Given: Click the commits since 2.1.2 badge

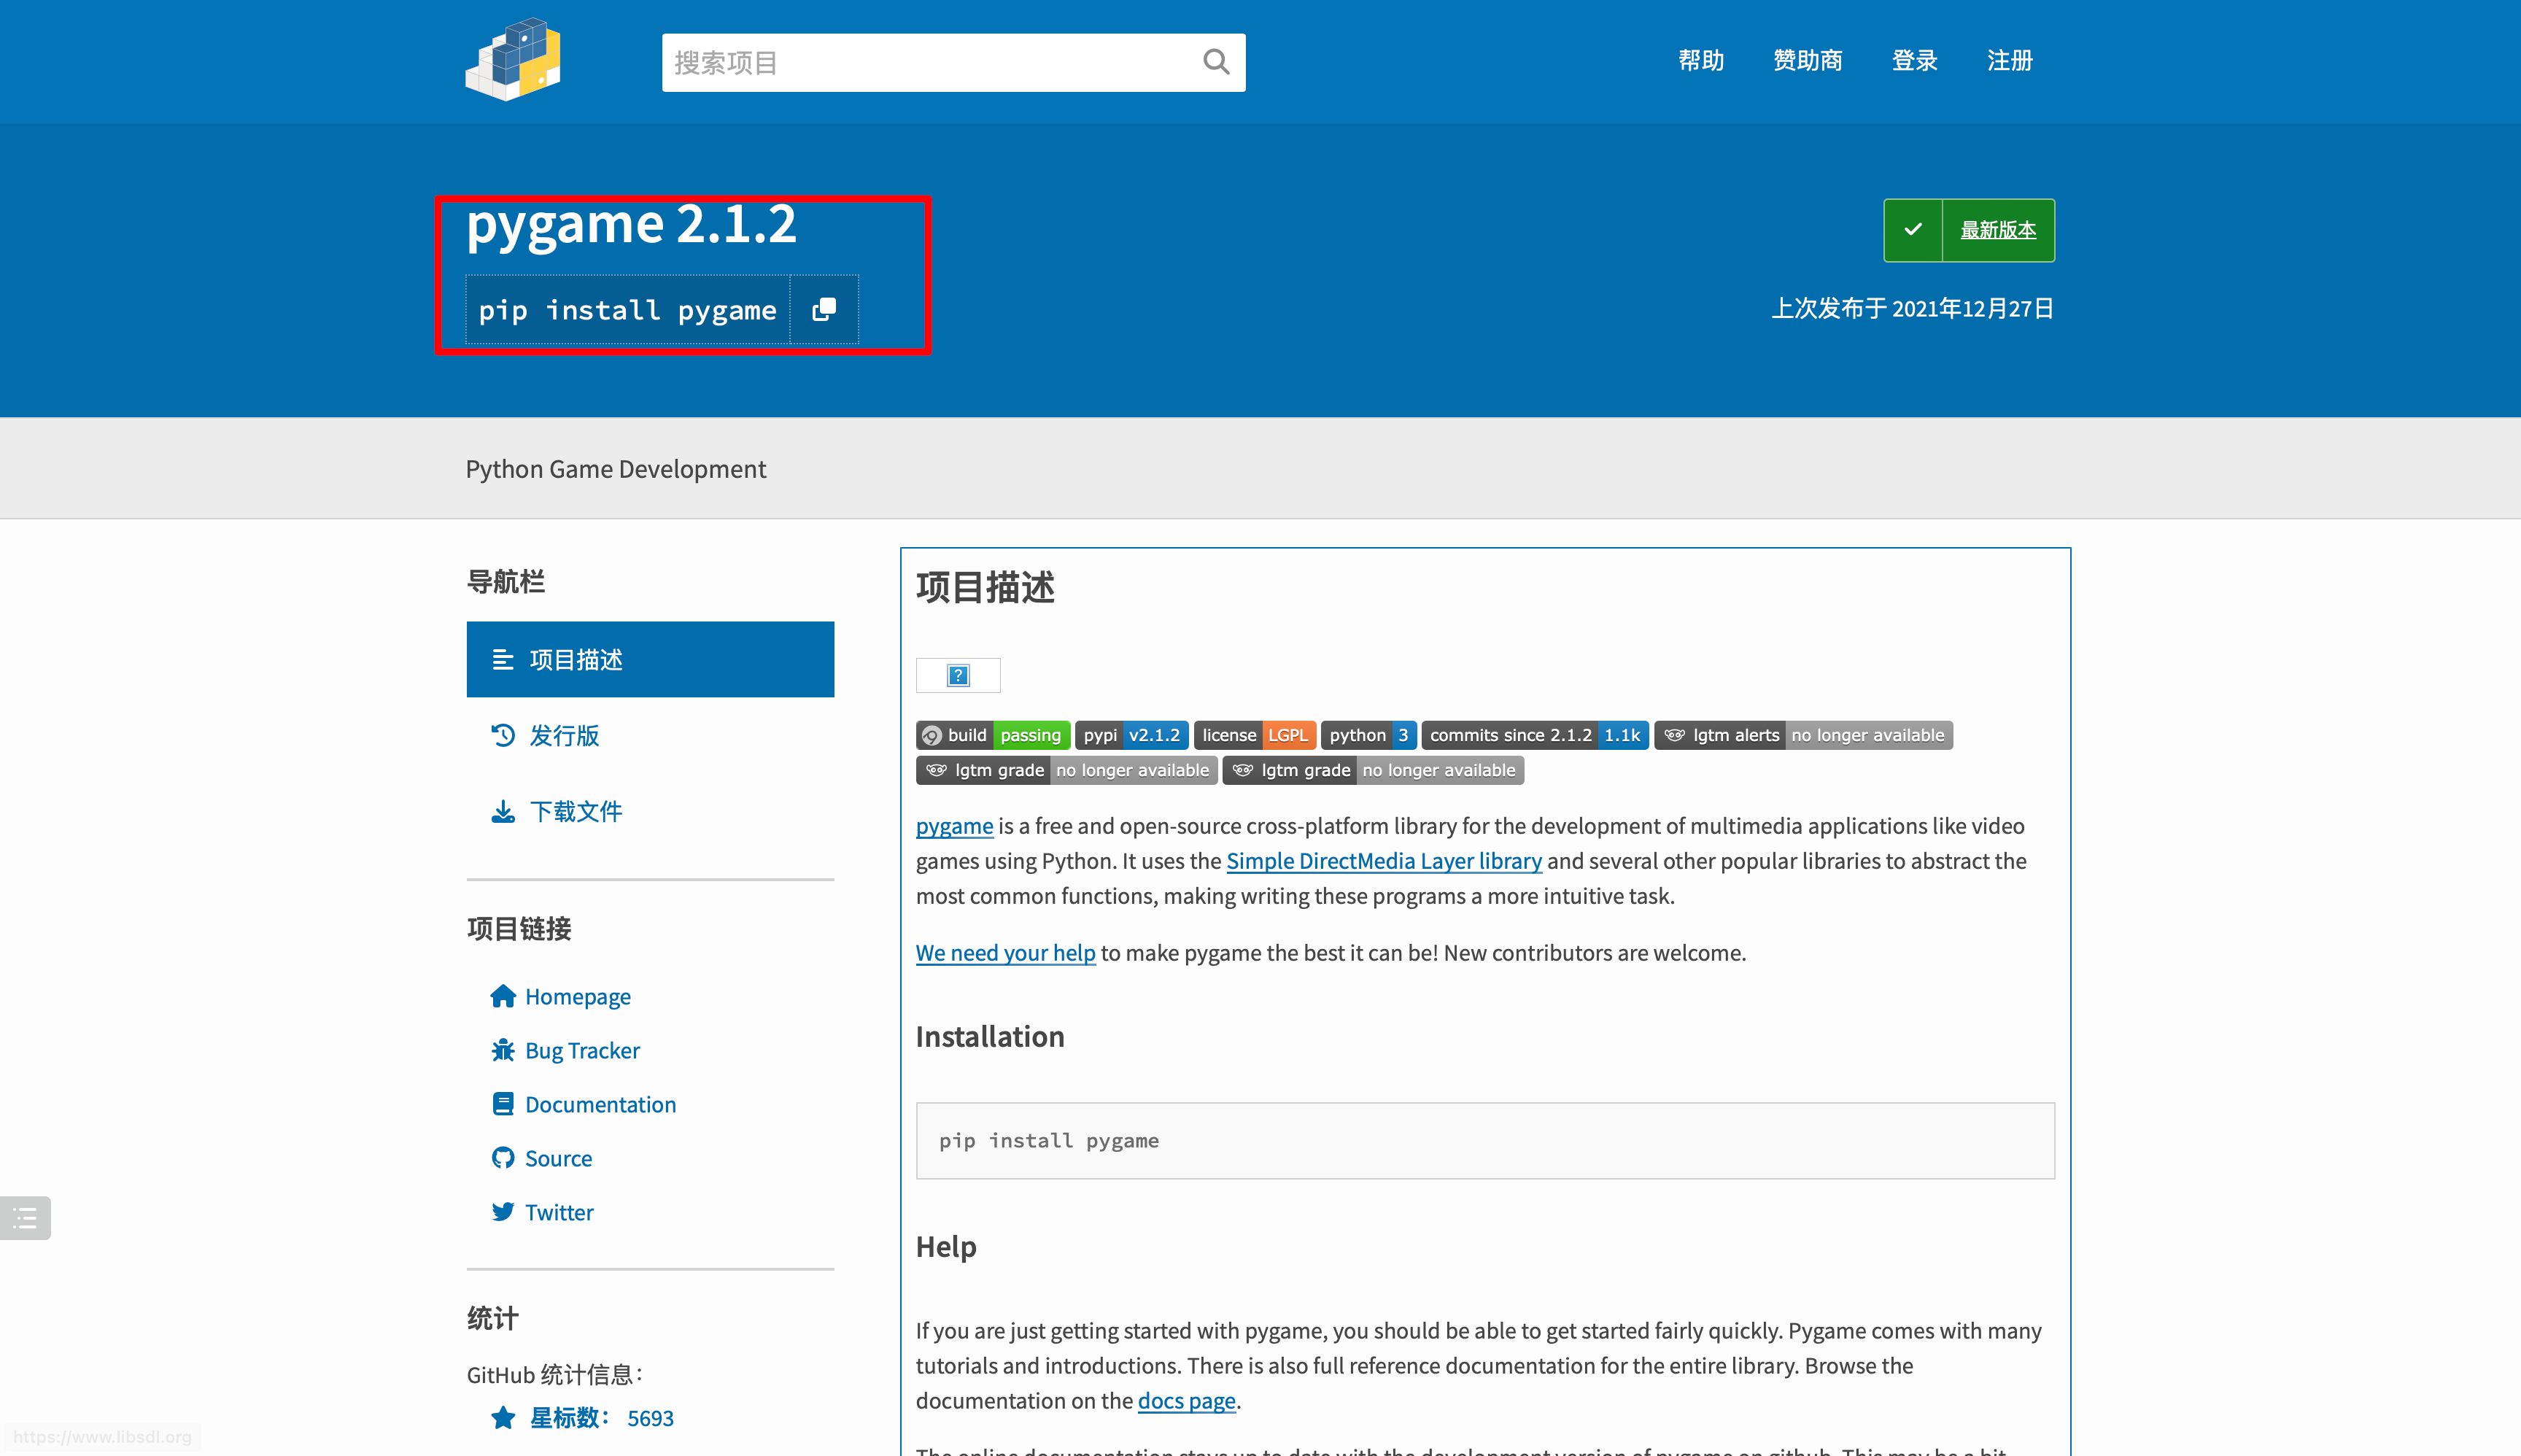Looking at the screenshot, I should (x=1535, y=735).
